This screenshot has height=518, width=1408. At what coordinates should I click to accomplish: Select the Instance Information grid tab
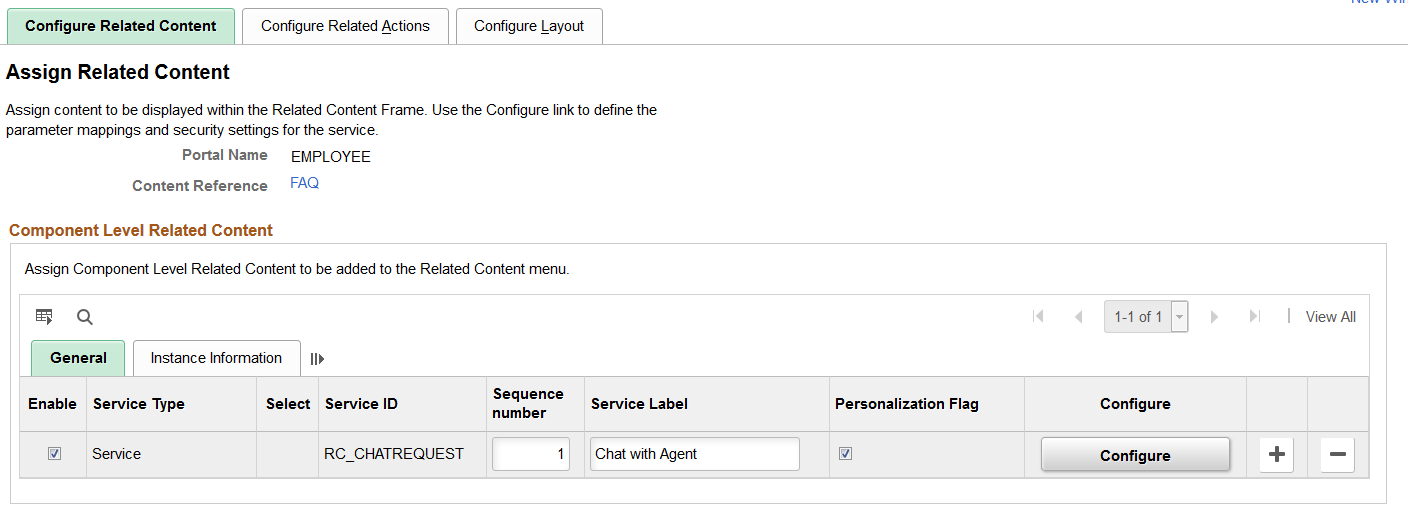coord(216,358)
